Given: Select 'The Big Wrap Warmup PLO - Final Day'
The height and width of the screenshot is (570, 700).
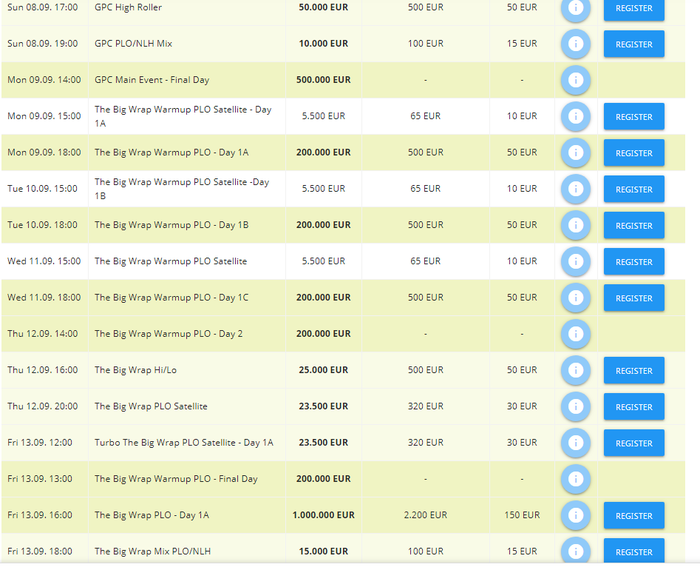Looking at the screenshot, I should pyautogui.click(x=176, y=479).
